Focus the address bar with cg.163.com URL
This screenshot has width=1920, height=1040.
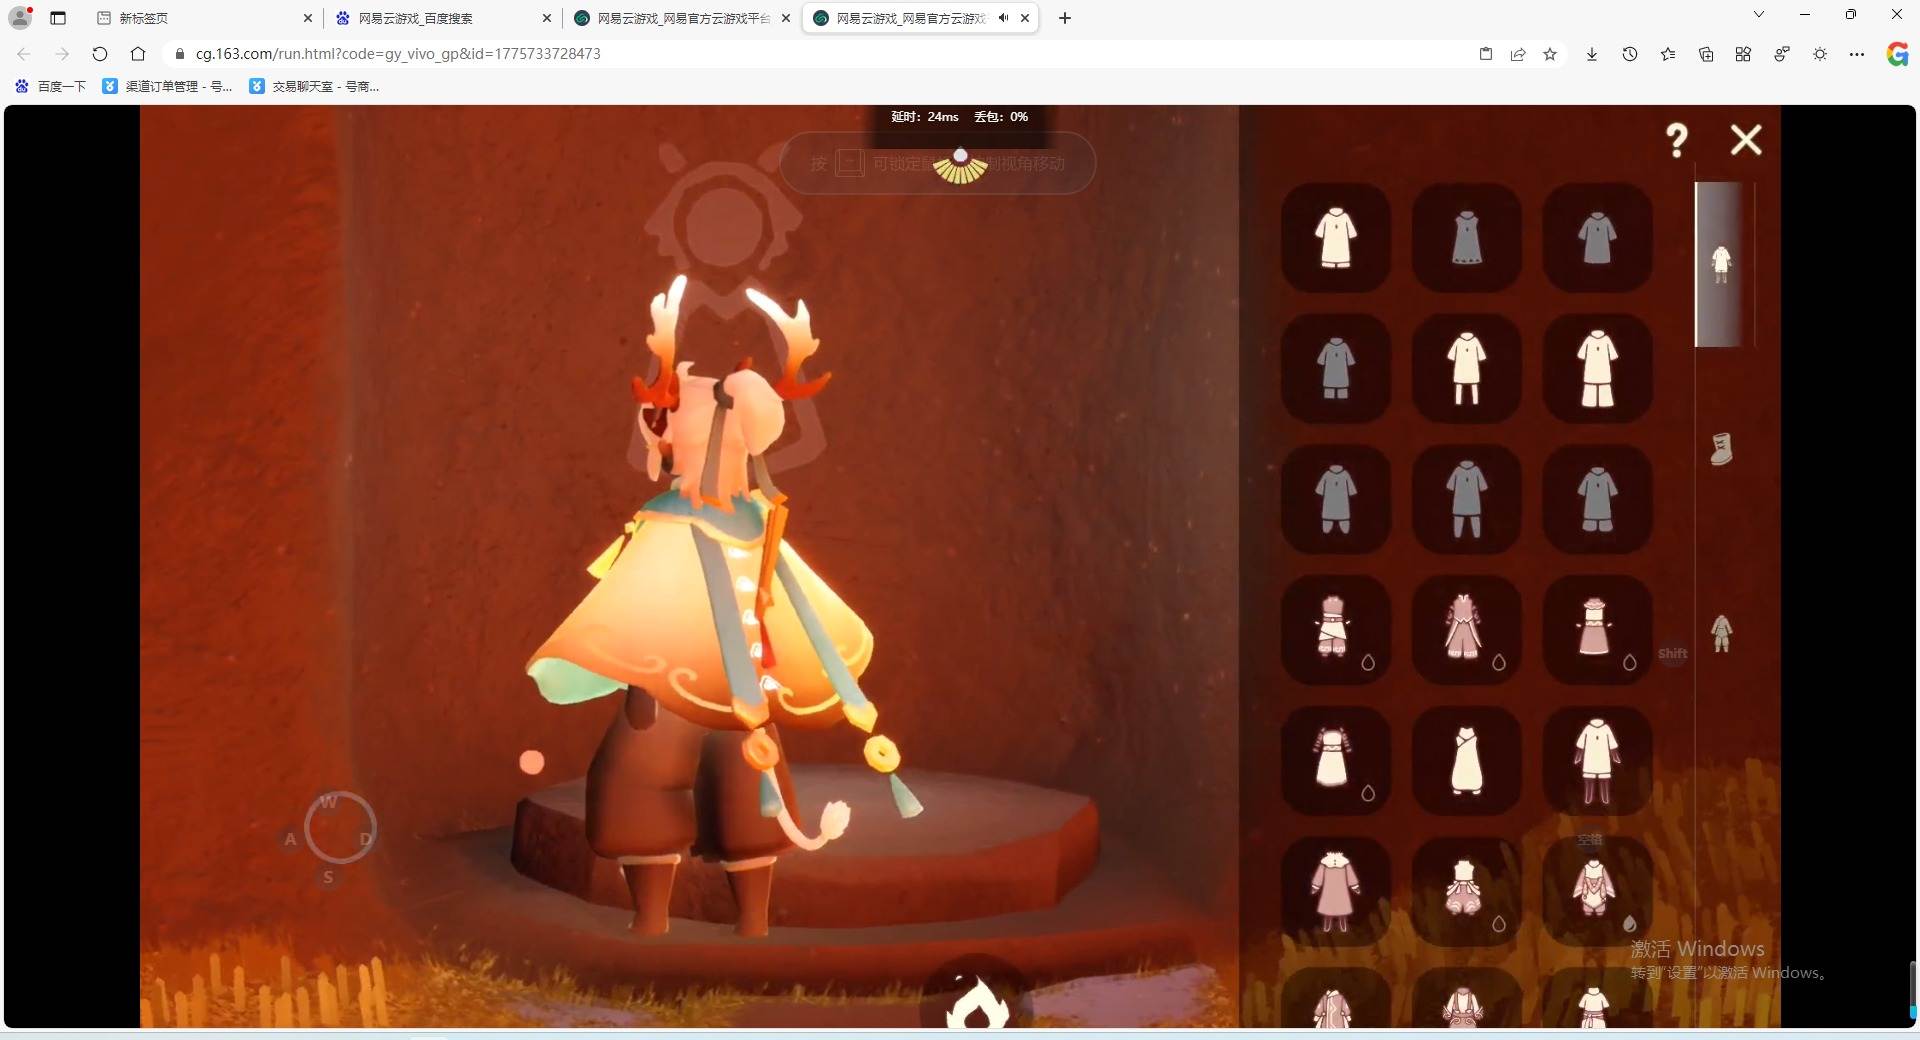820,54
